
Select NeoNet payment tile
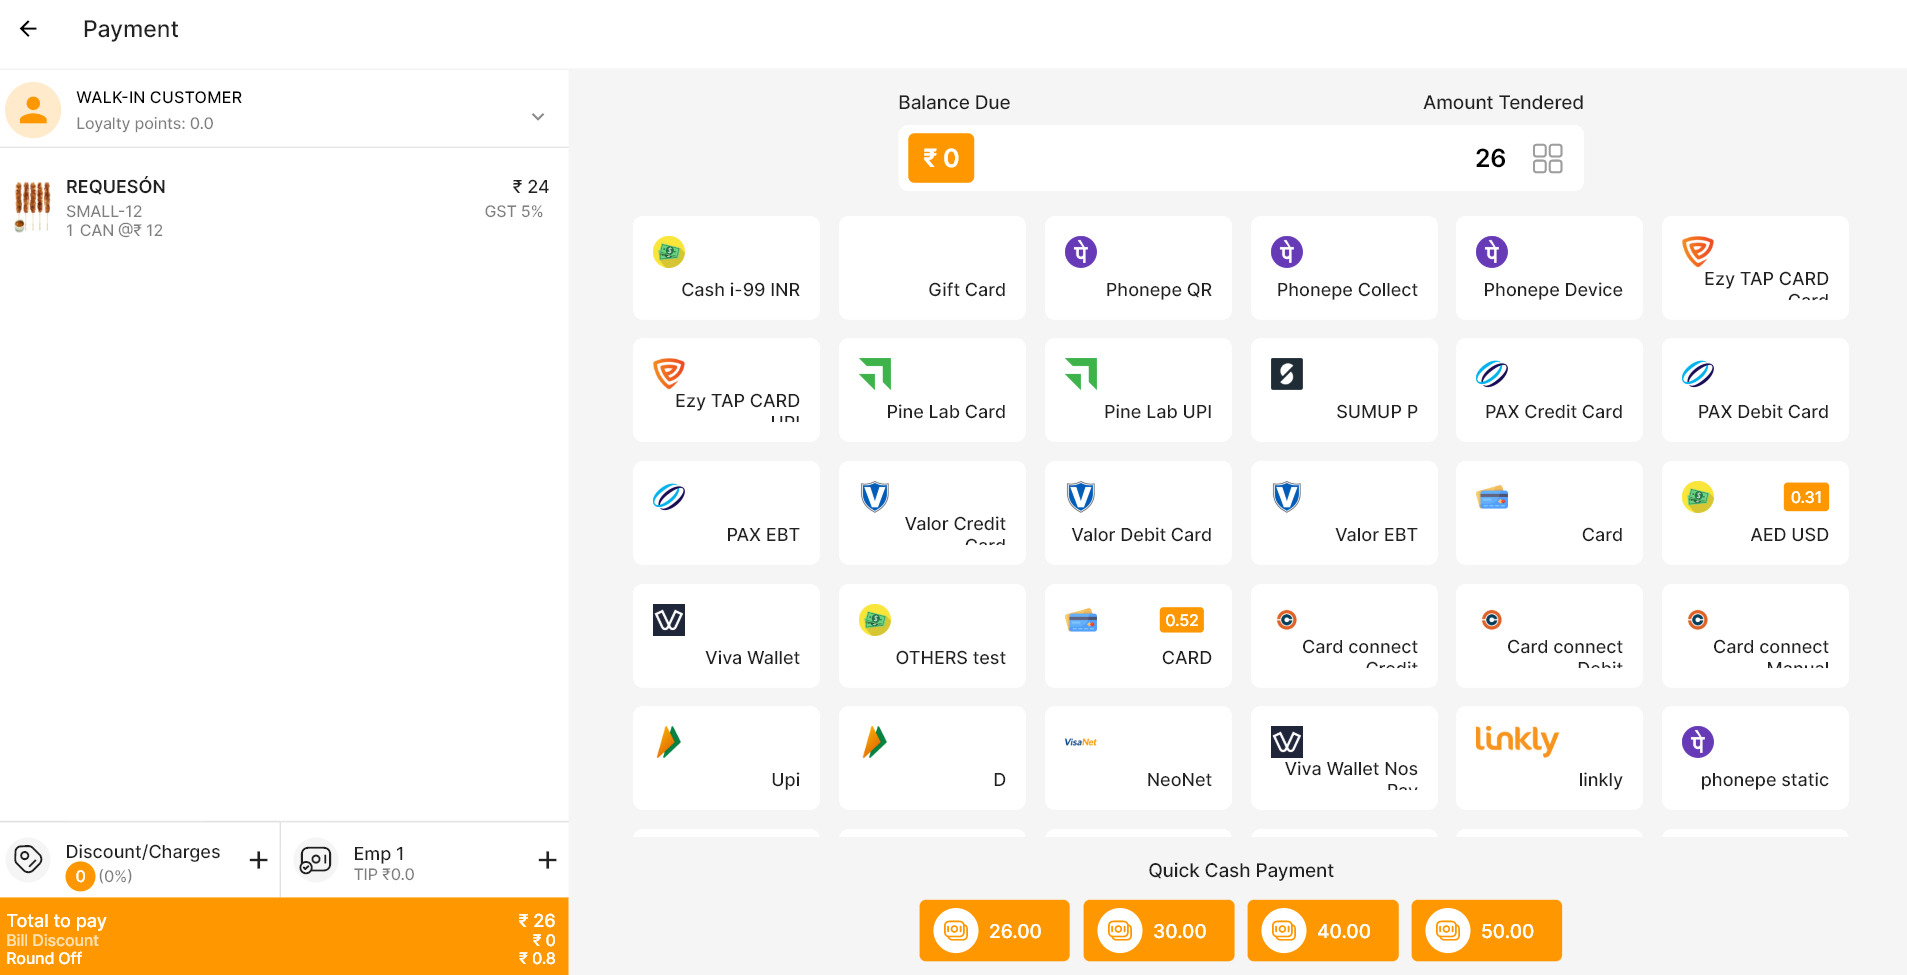(x=1138, y=758)
